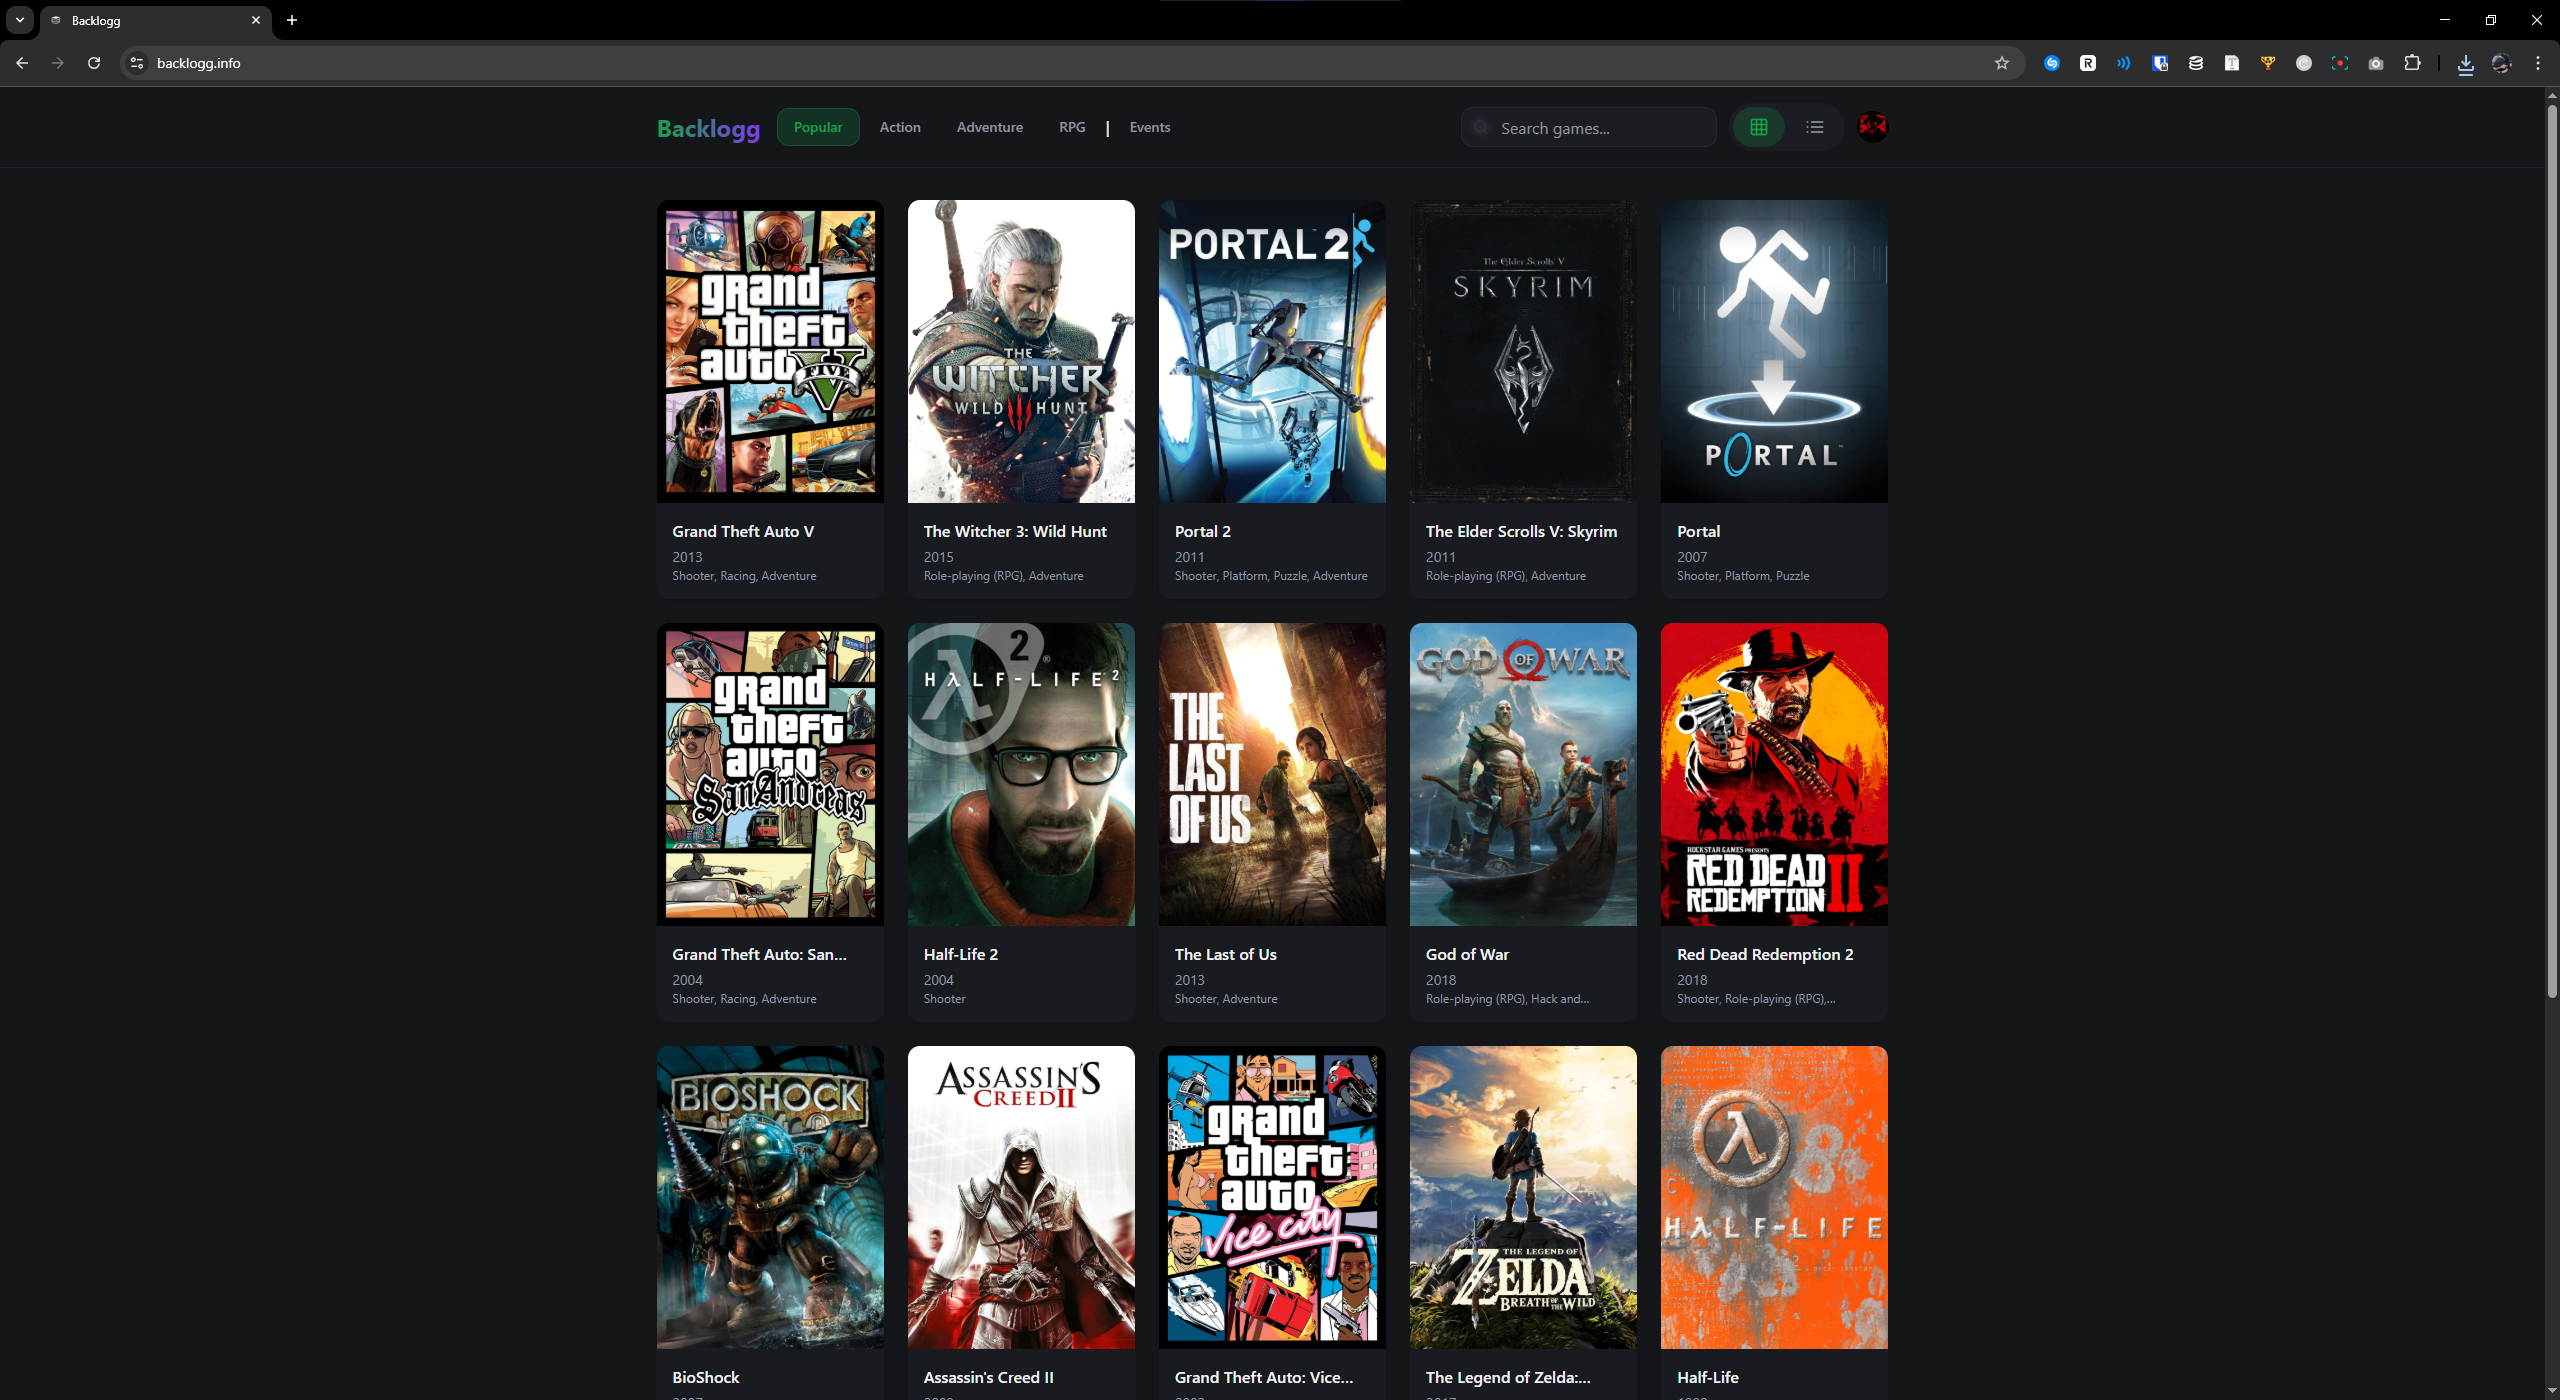Click the 'Grand Theft Auto V' title
2560x1400 pixels.
click(743, 531)
